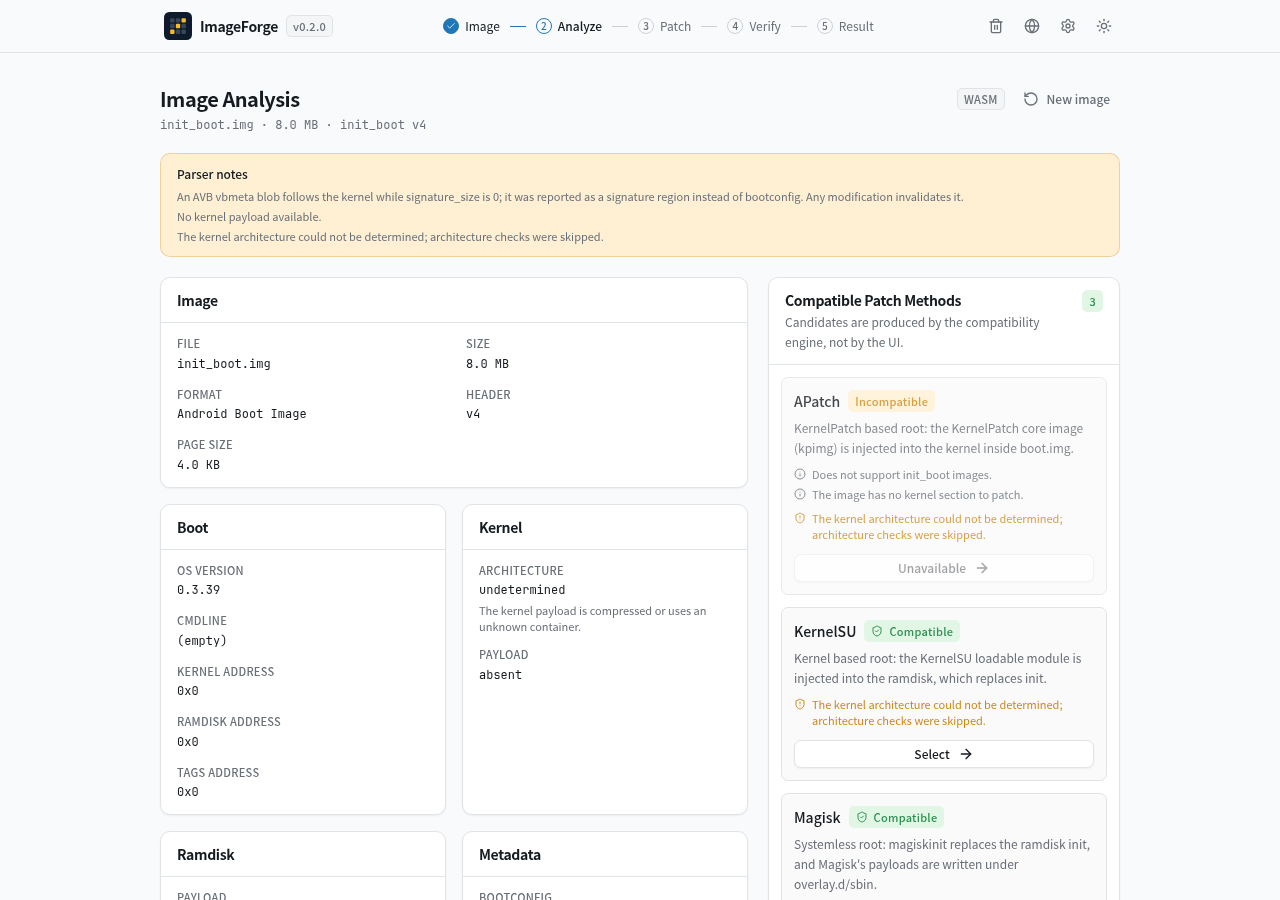
Task: Open the language globe icon
Action: tap(1032, 26)
